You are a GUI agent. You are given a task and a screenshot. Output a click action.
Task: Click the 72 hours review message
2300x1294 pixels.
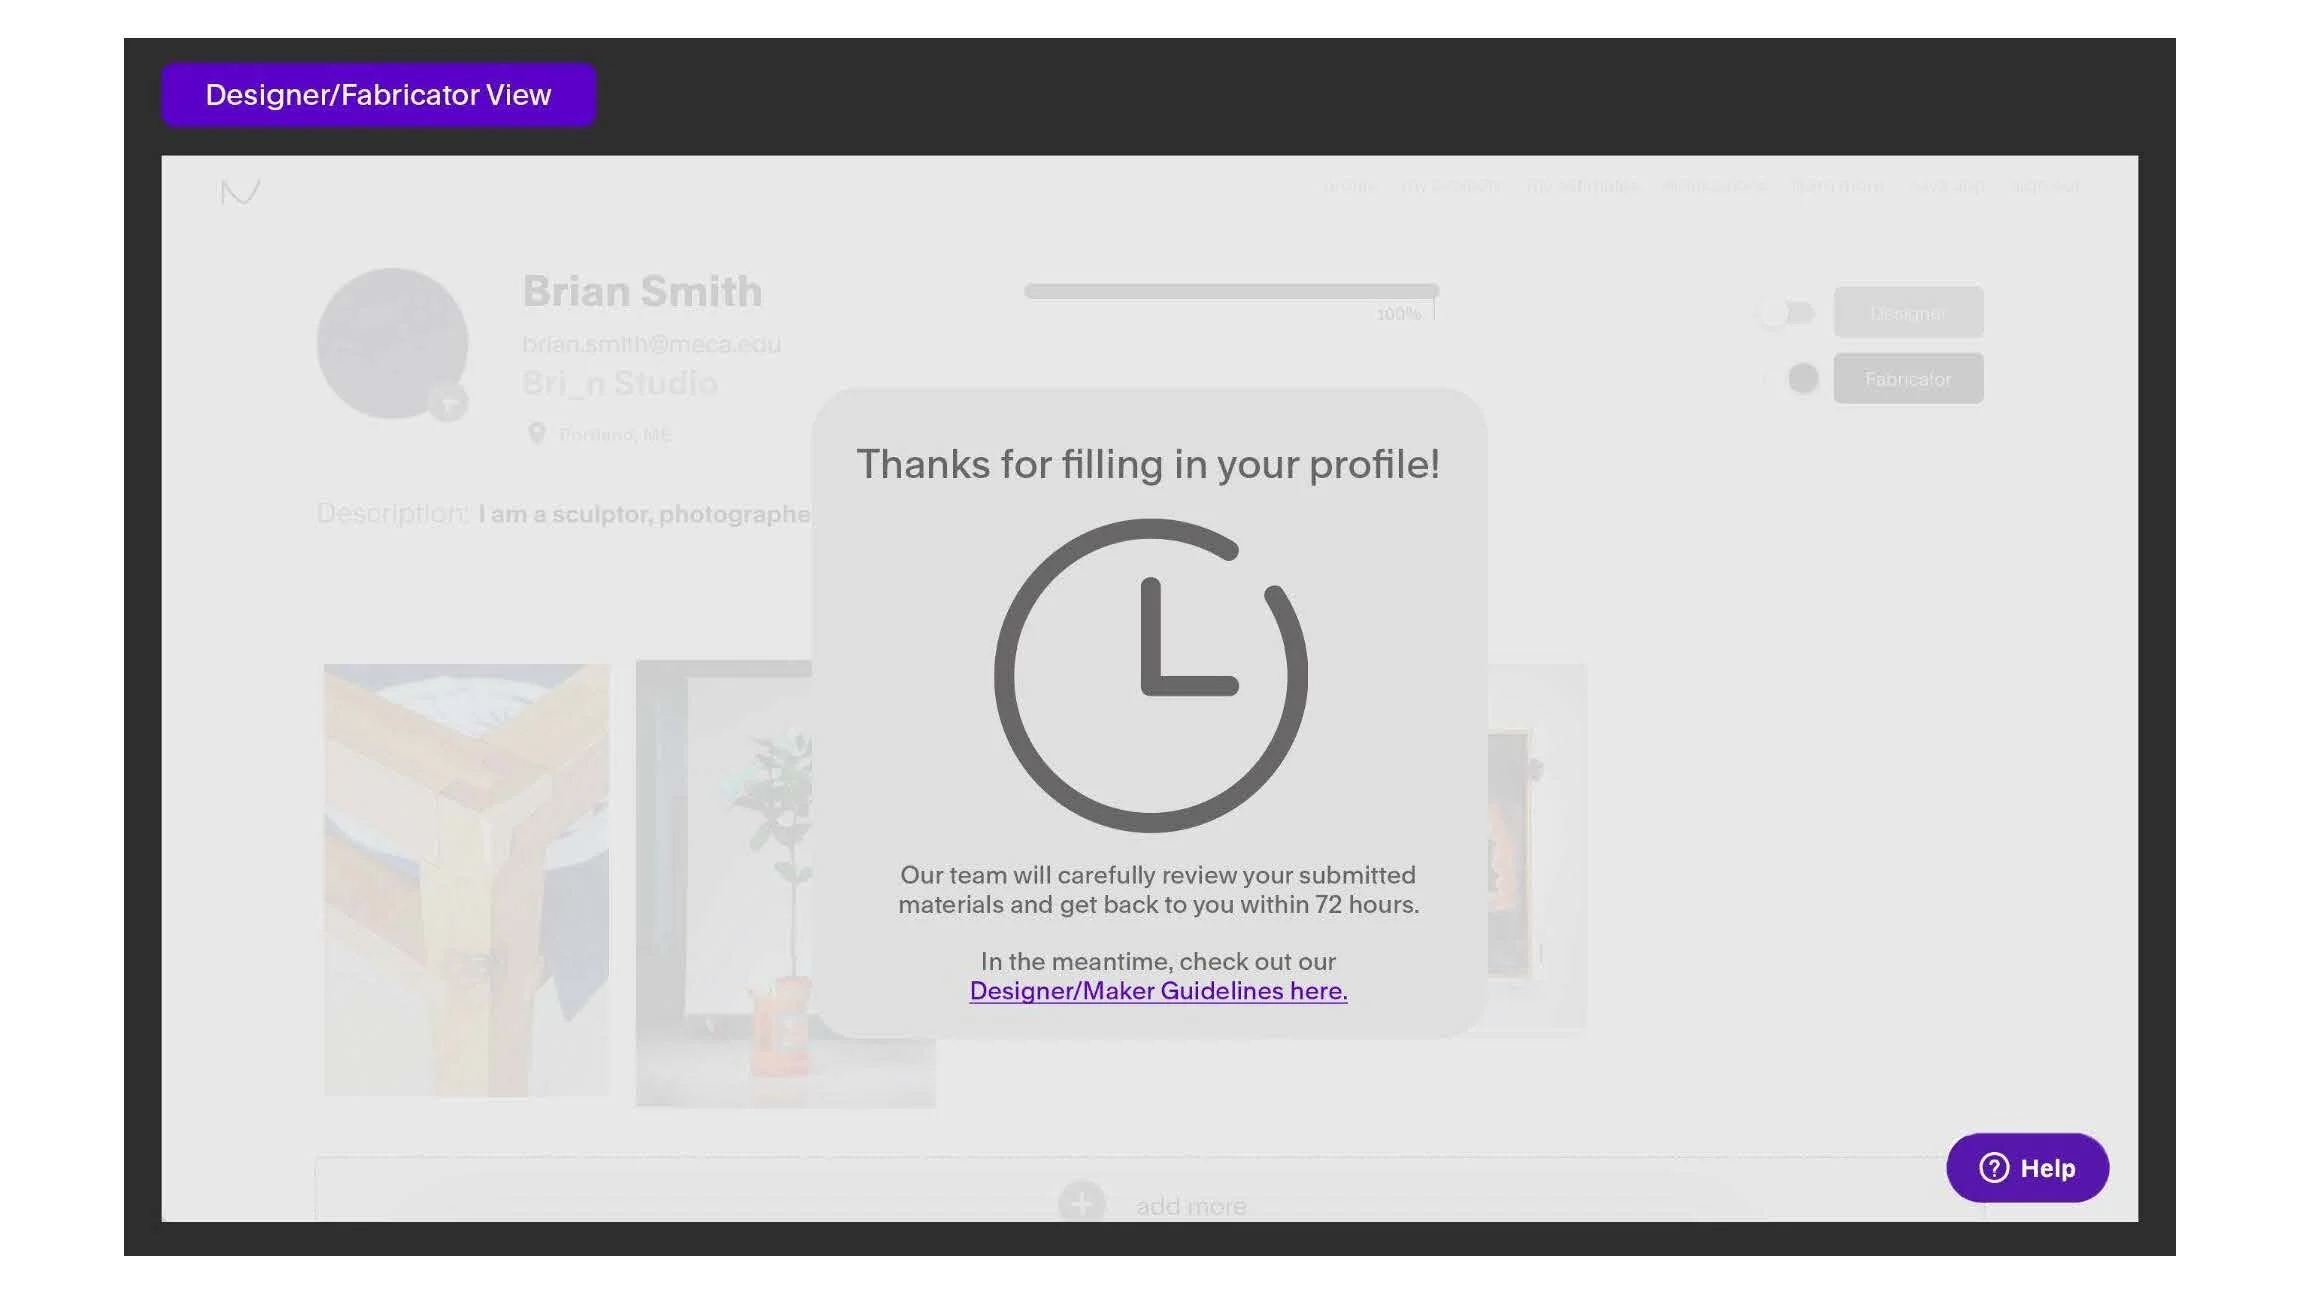[x=1158, y=889]
